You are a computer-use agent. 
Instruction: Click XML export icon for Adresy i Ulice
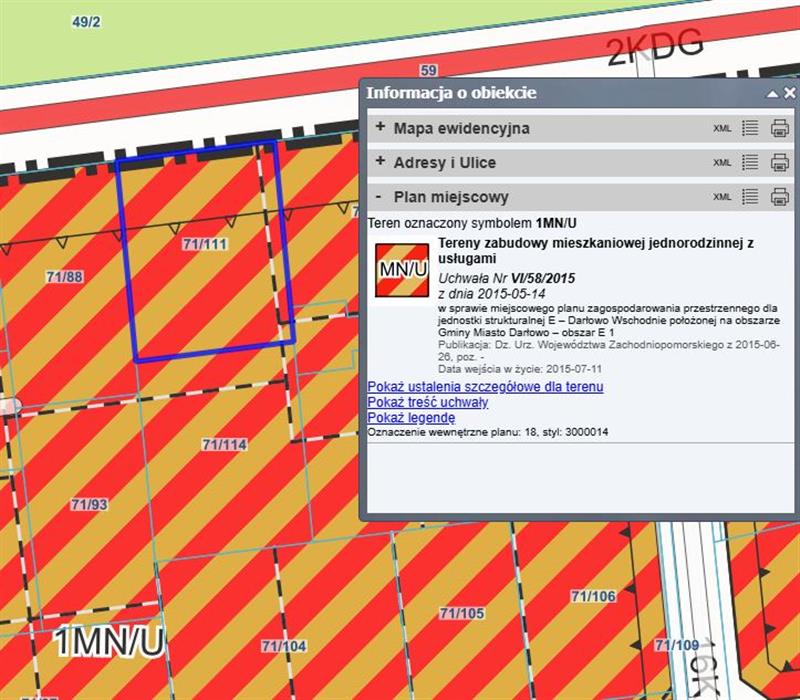[x=722, y=163]
